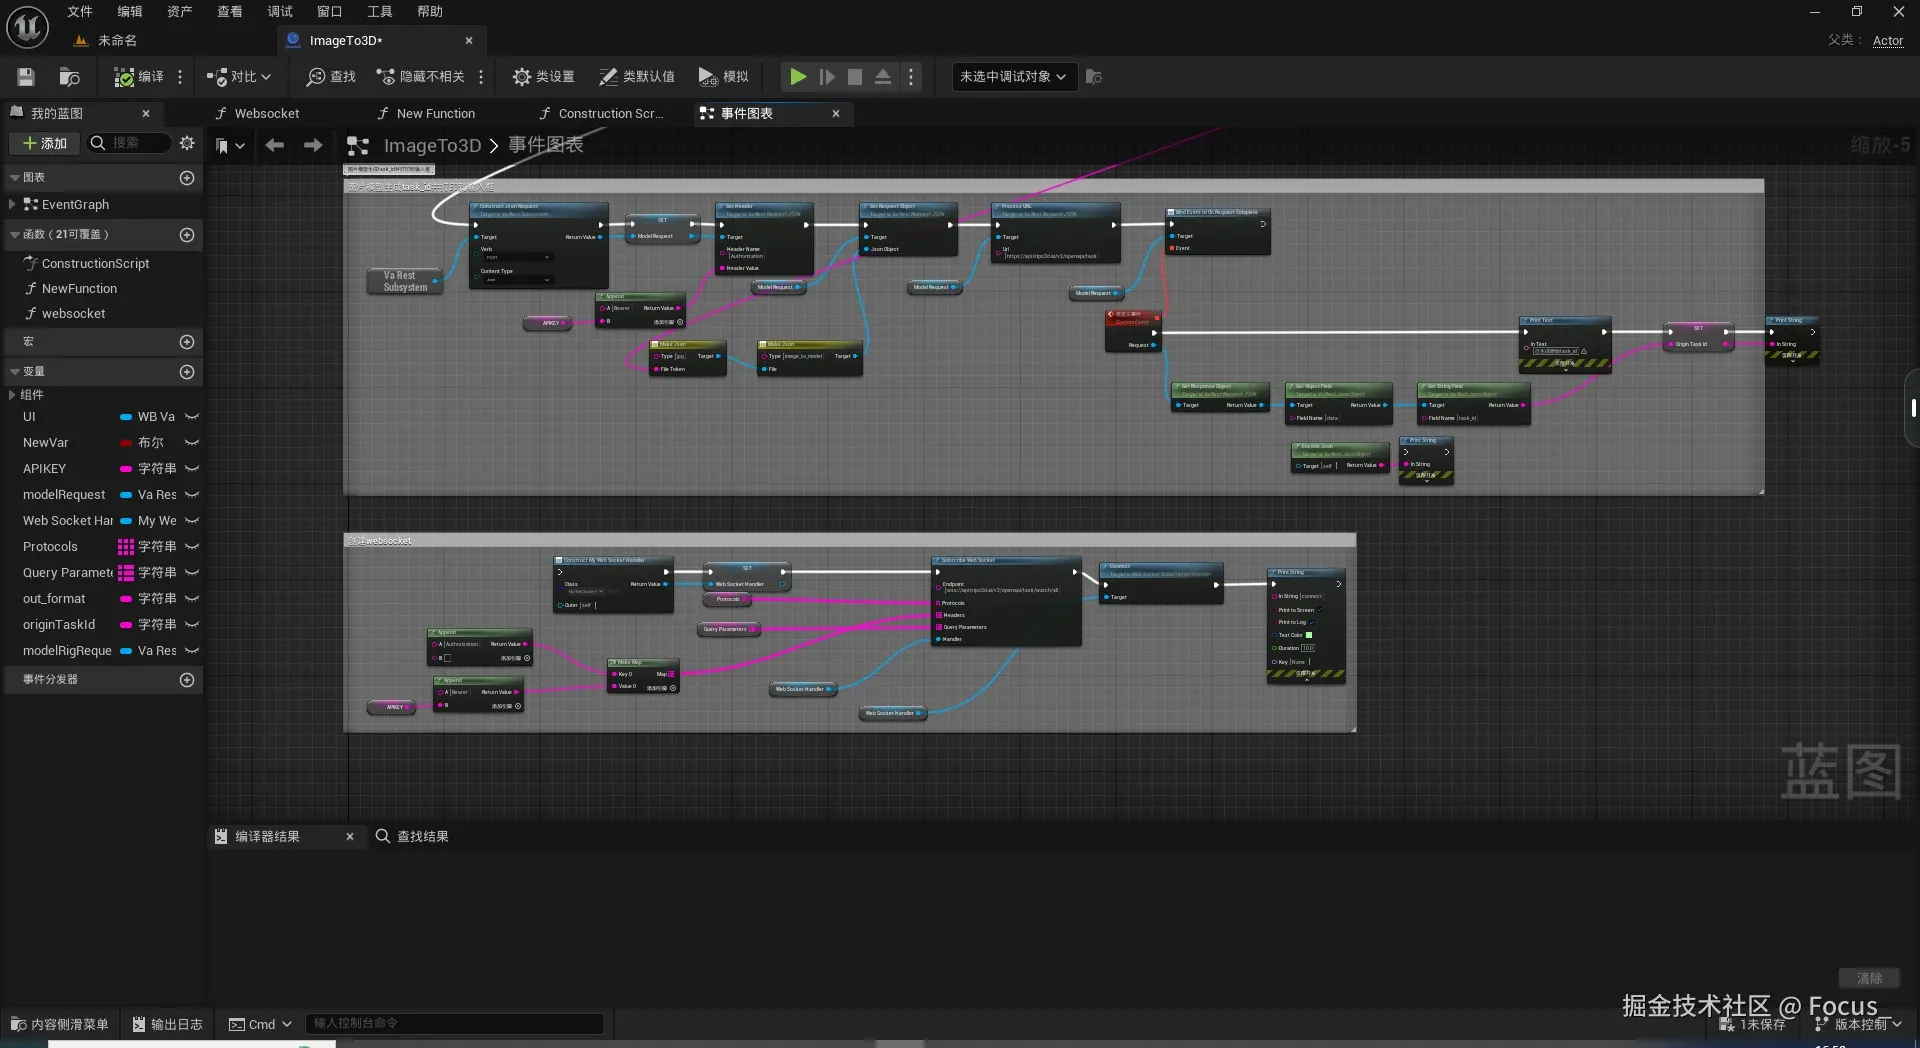Open the 调试 Debug menu
Viewport: 1920px width, 1048px height.
pos(280,12)
